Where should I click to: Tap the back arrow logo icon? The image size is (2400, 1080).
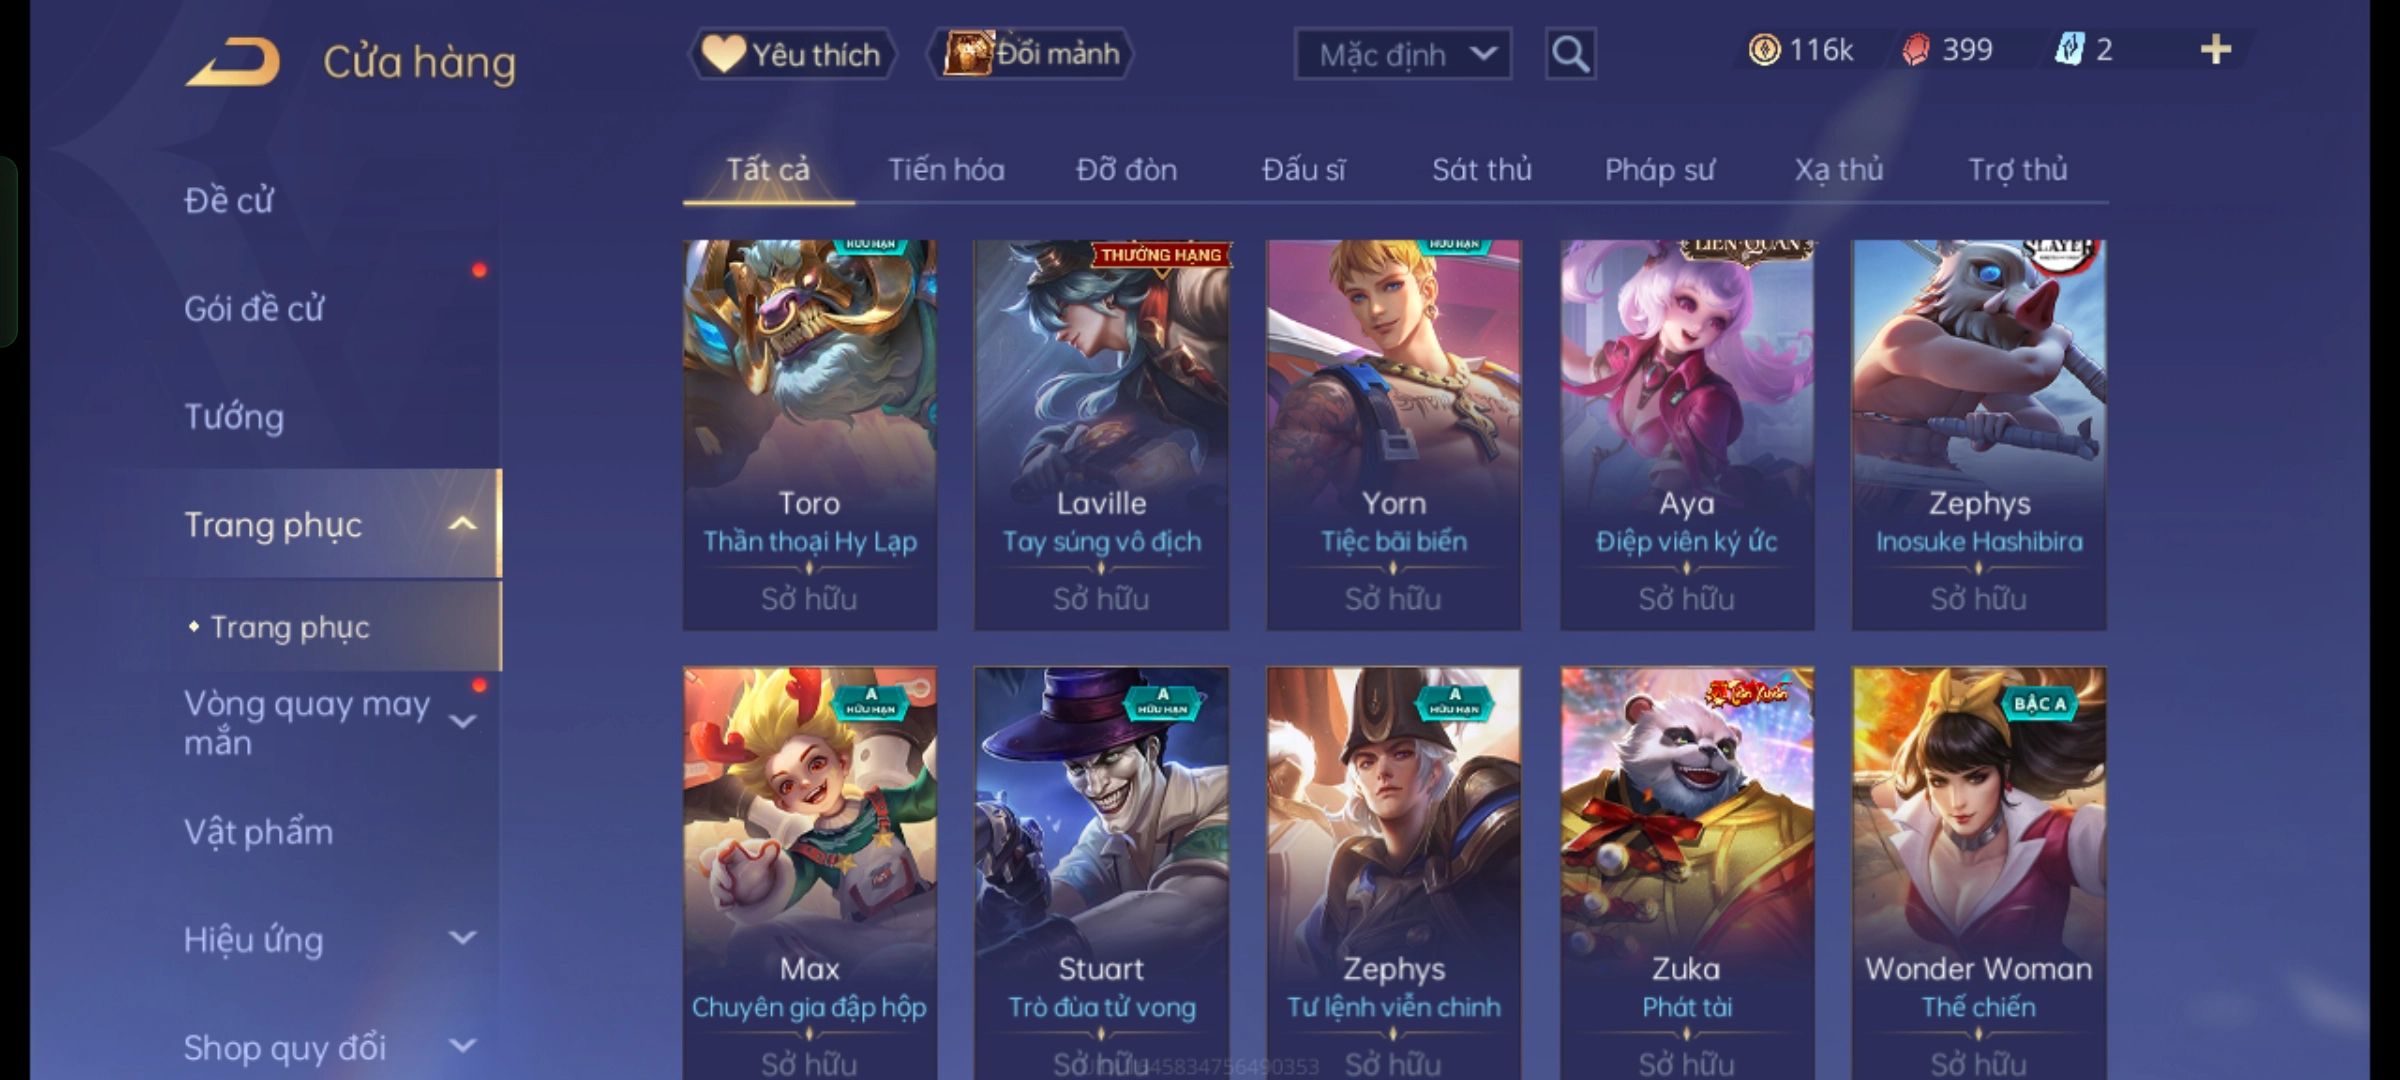coord(232,62)
